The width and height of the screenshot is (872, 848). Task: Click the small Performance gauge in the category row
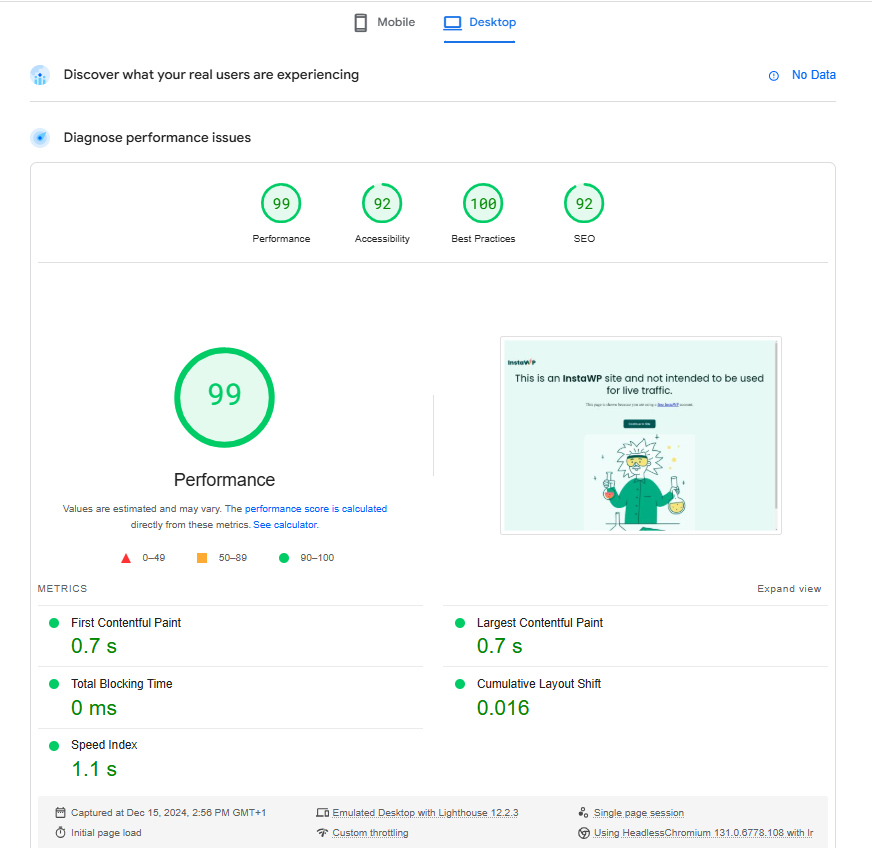pos(281,204)
